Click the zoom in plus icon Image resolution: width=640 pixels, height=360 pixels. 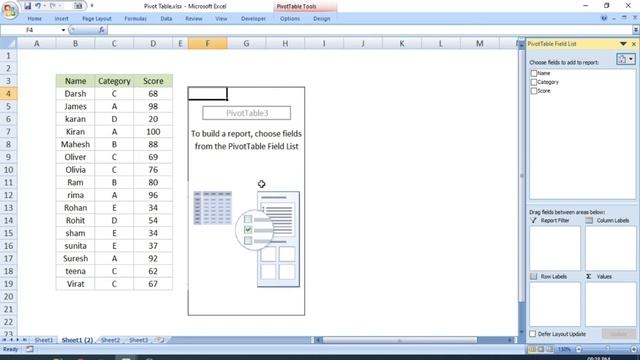[634, 349]
